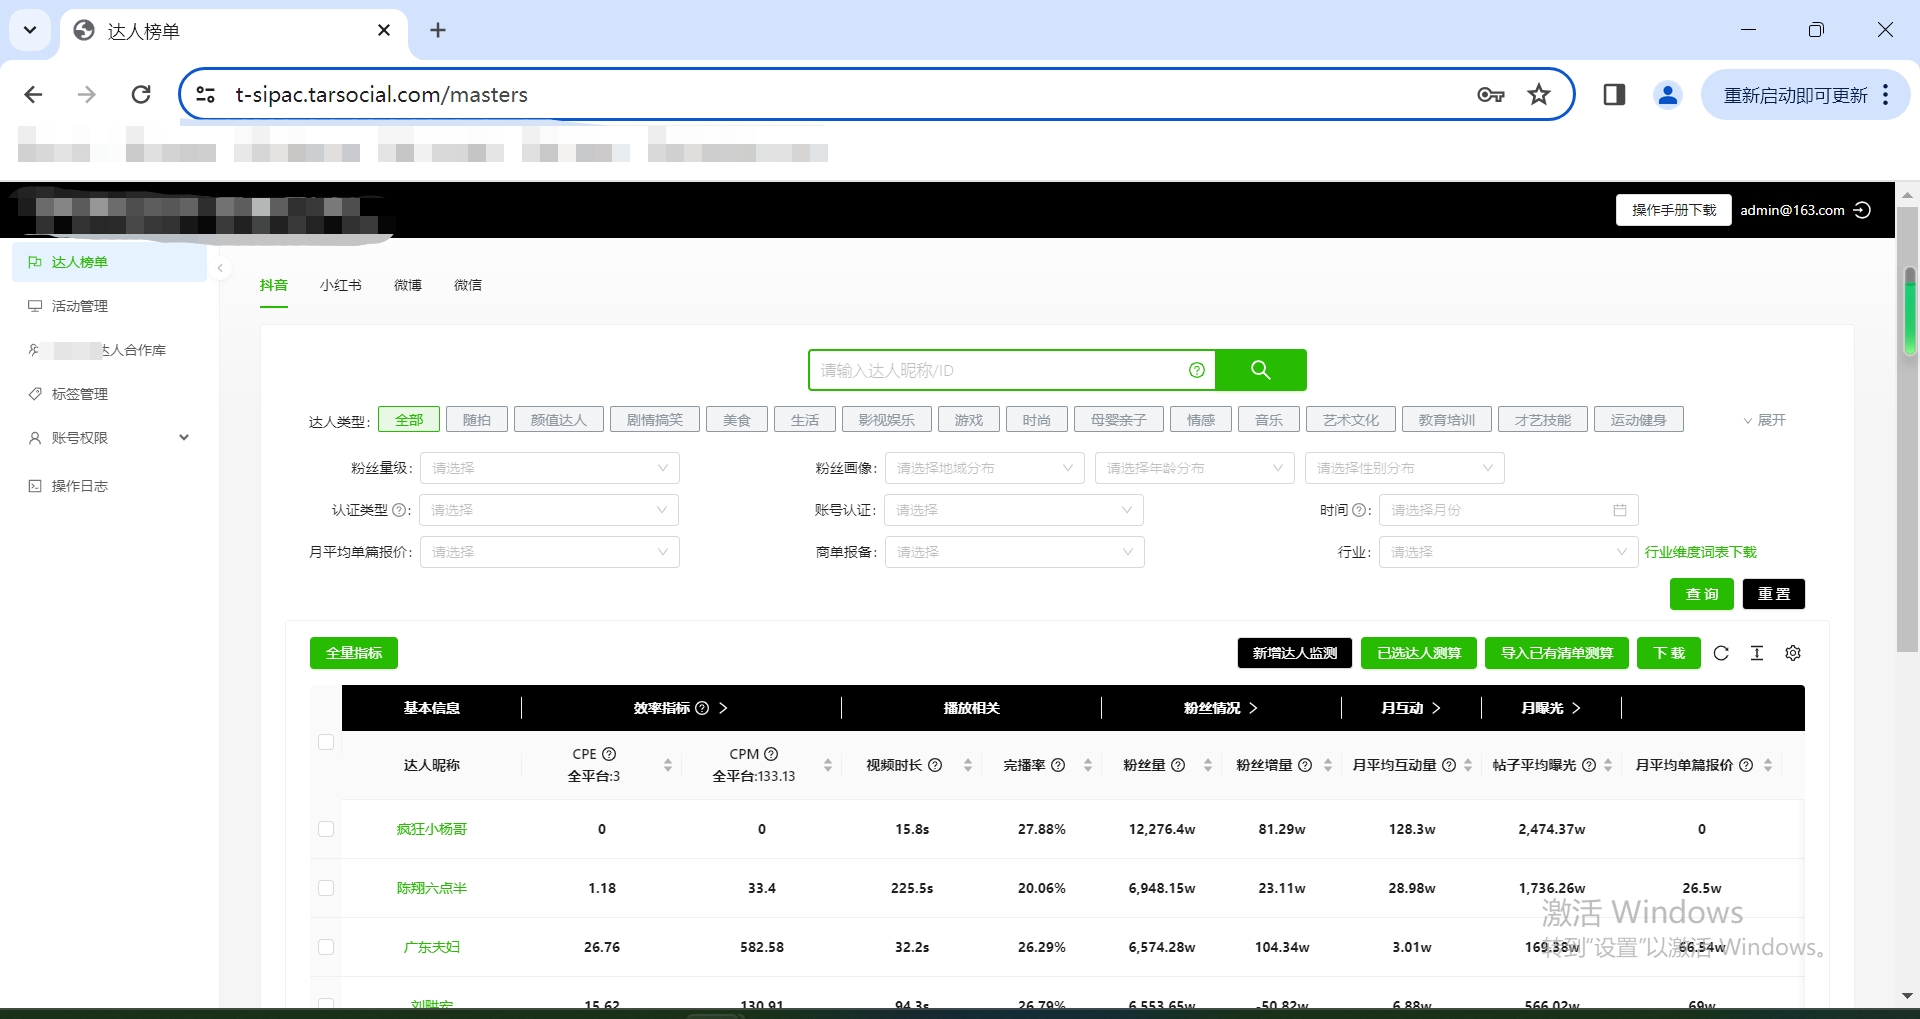Open Chrome side panel icon
Viewport: 1920px width, 1019px height.
(x=1614, y=94)
